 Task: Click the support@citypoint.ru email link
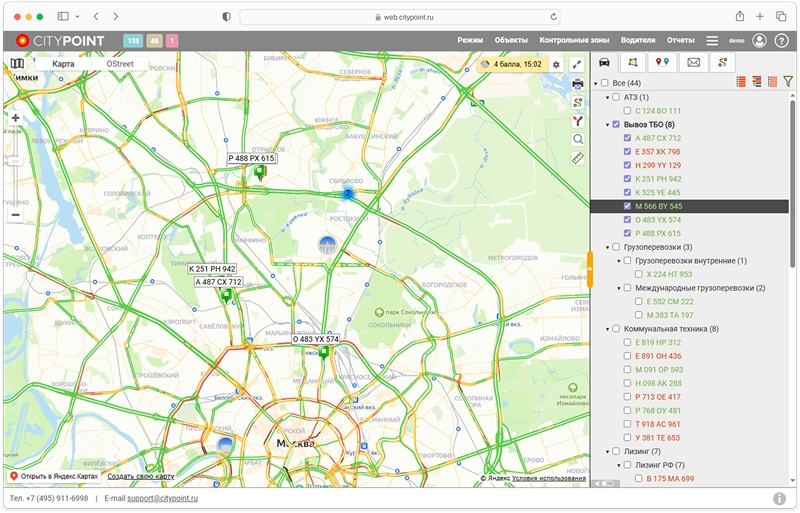pyautogui.click(x=164, y=498)
